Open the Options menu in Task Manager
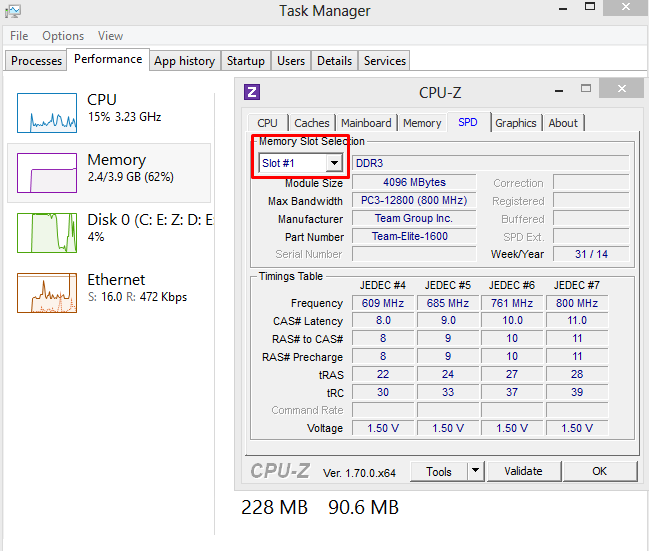The width and height of the screenshot is (649, 551). click(63, 36)
